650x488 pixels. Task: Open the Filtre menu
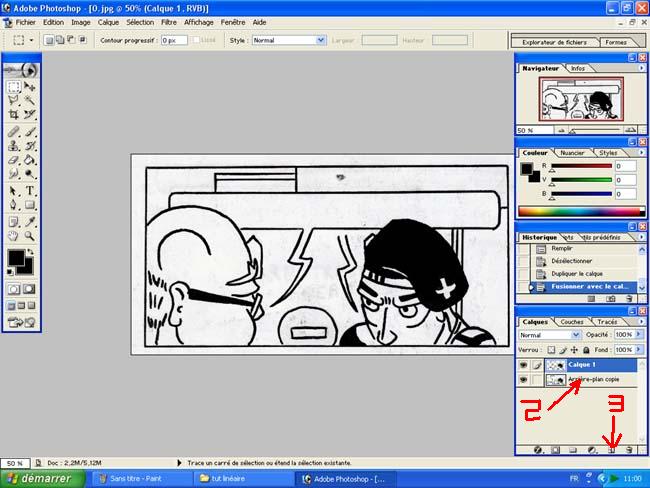coord(169,22)
